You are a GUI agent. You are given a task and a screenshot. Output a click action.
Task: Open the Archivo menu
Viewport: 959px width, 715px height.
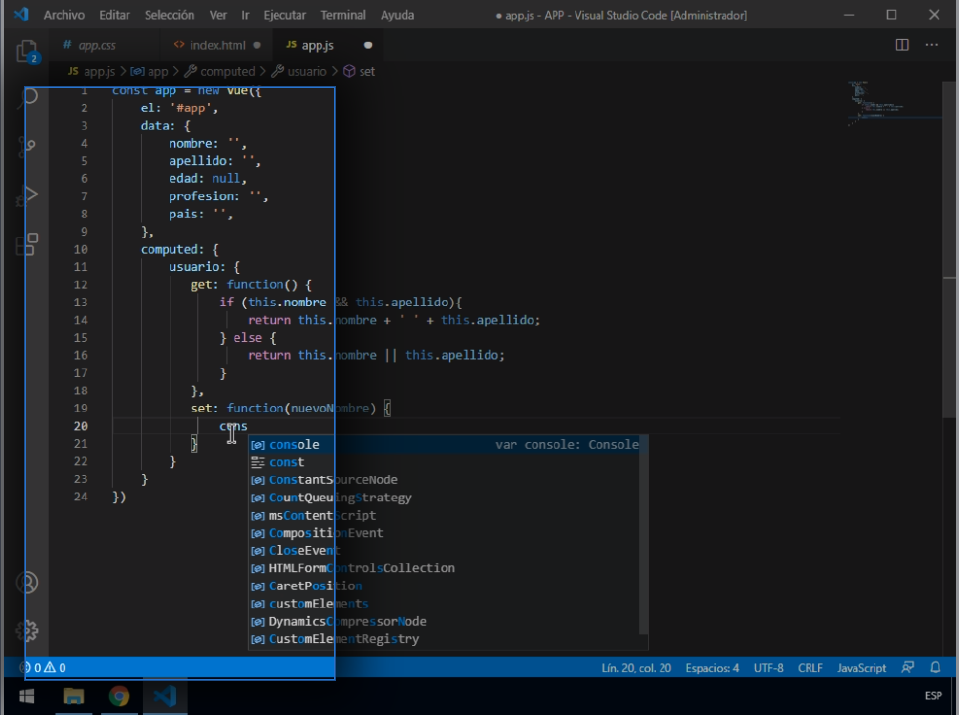click(64, 16)
